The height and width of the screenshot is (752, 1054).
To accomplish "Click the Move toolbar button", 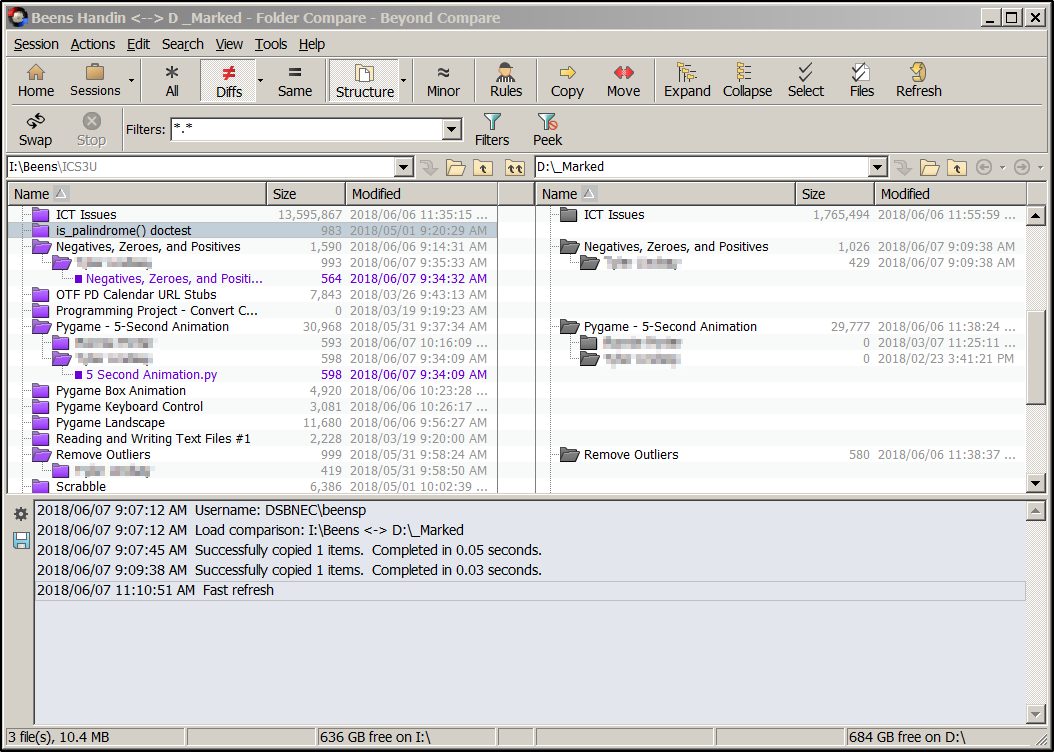I will coord(623,81).
